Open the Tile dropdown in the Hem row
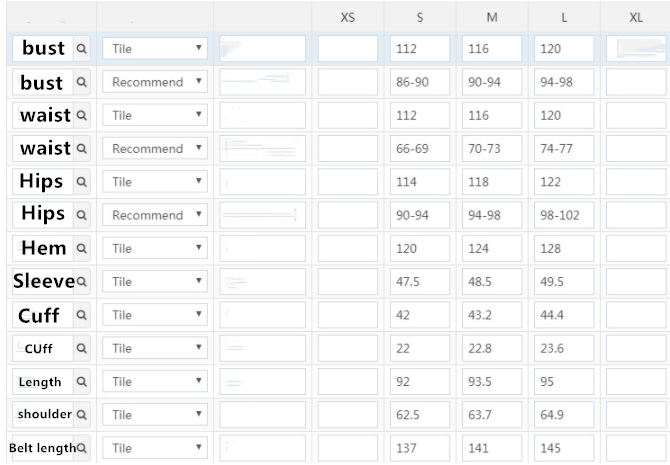The height and width of the screenshot is (465, 670). point(155,249)
